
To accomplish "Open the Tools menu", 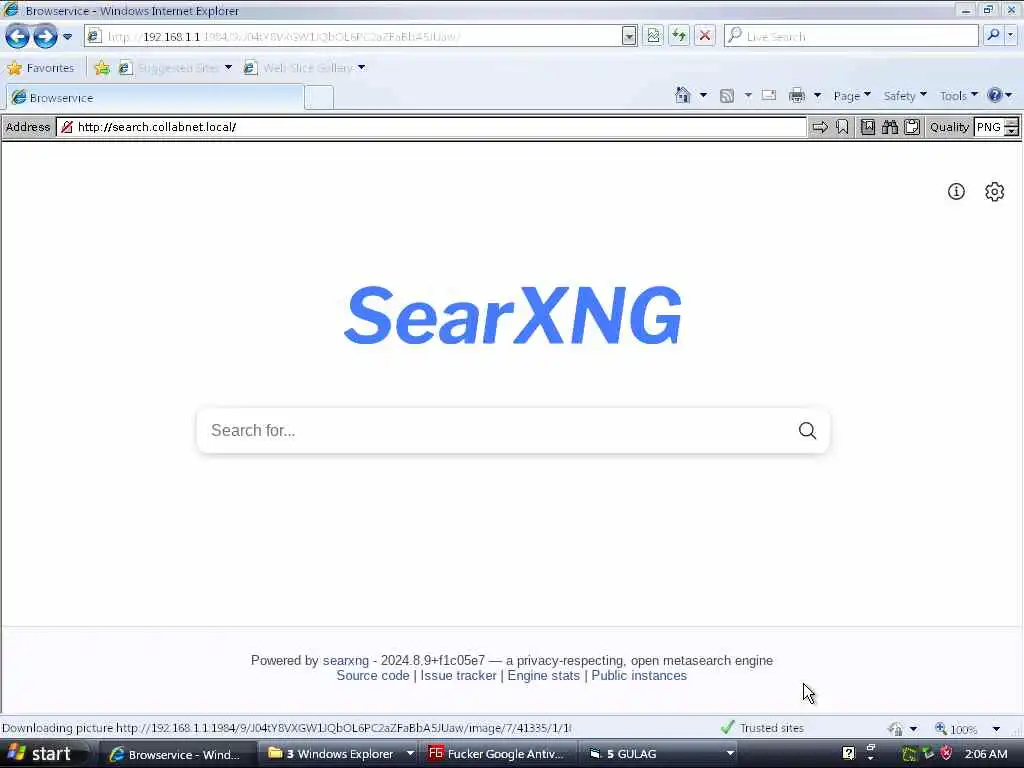I will (x=959, y=96).
